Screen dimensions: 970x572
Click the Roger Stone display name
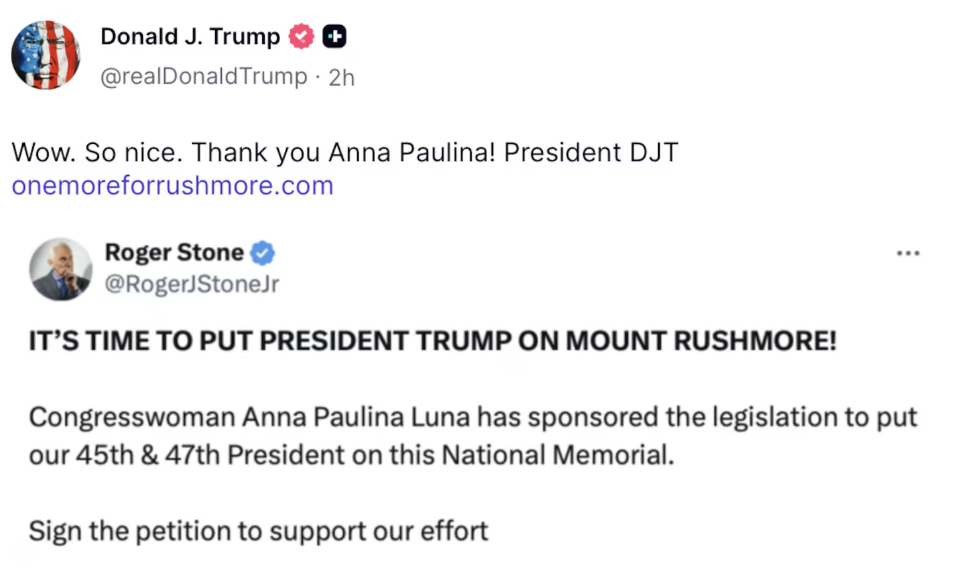174,253
